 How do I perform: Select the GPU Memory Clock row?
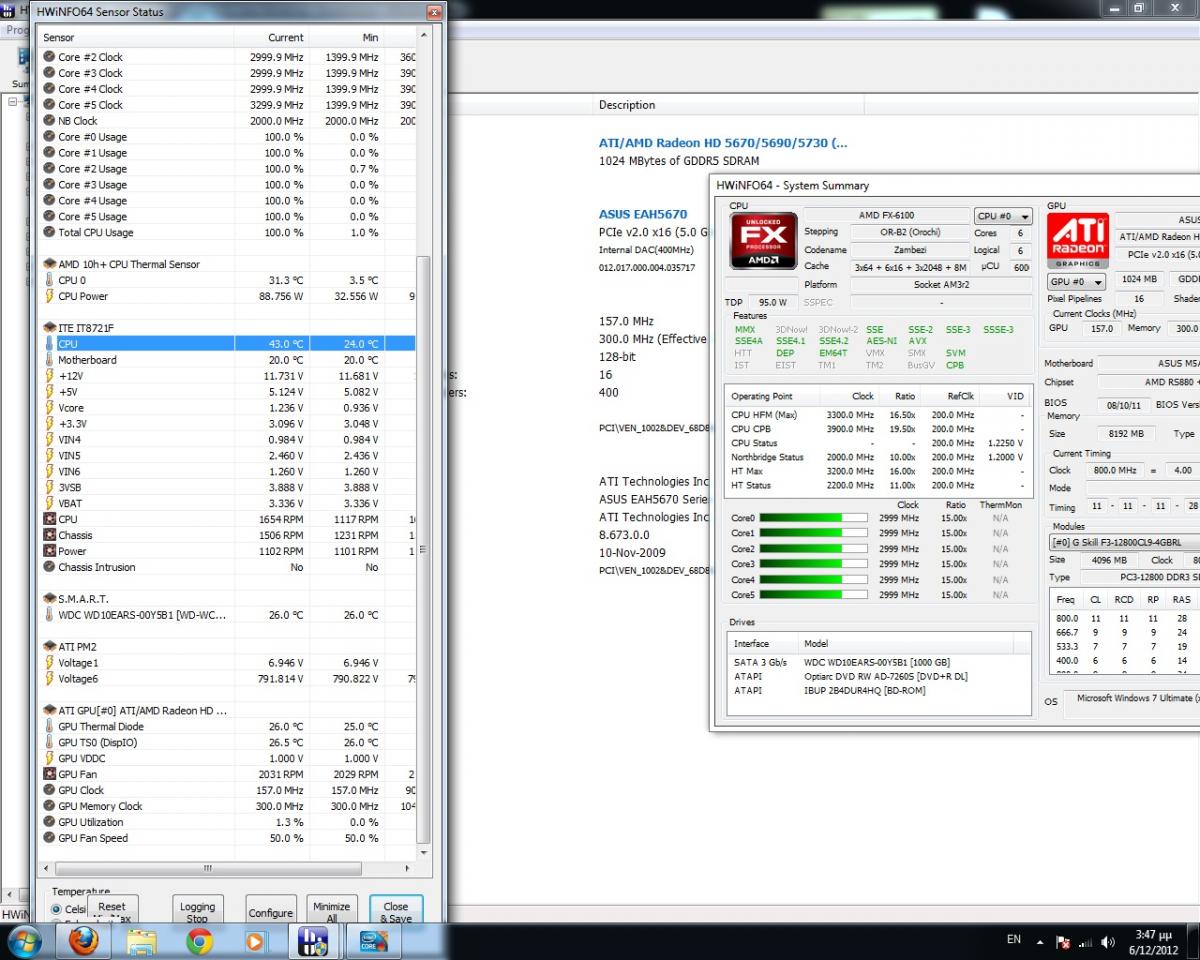pyautogui.click(x=227, y=806)
